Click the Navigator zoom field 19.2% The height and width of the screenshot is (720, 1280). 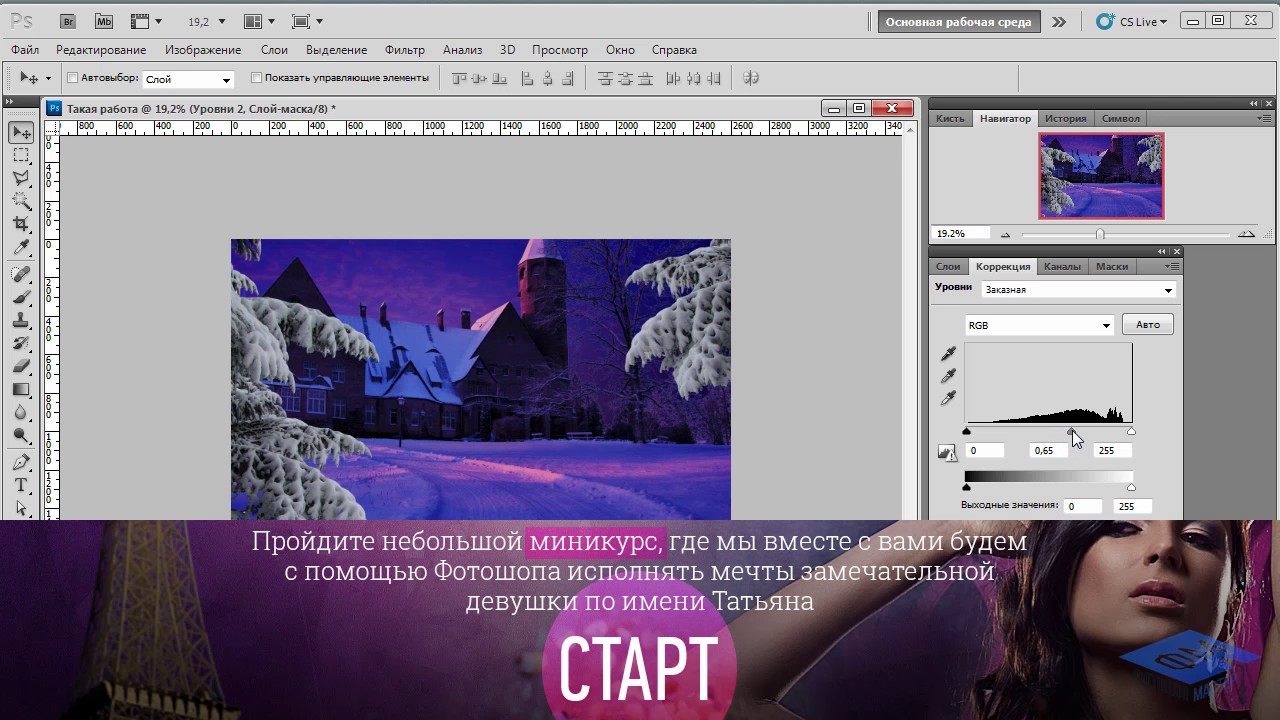[960, 234]
